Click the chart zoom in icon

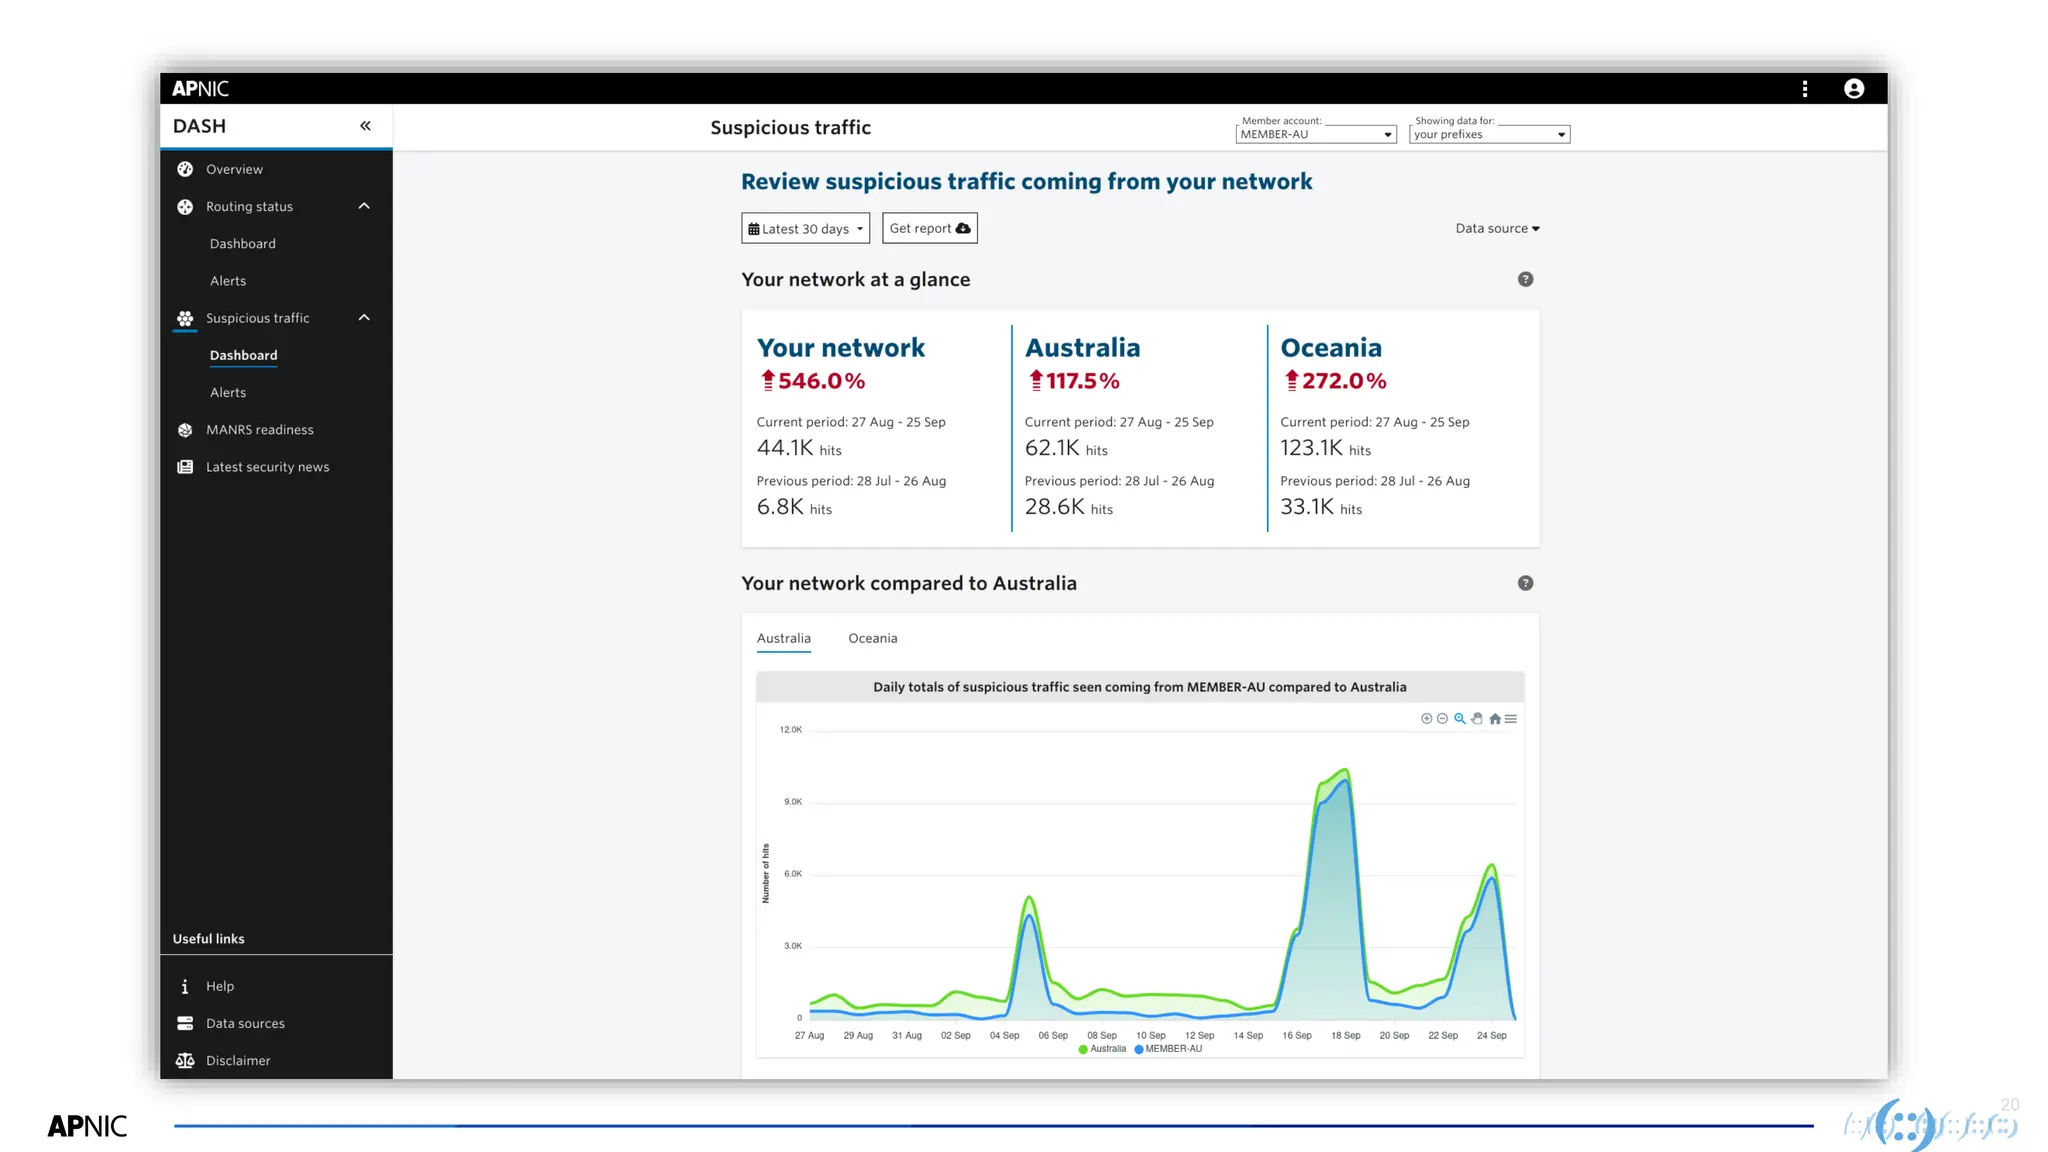[x=1426, y=719]
